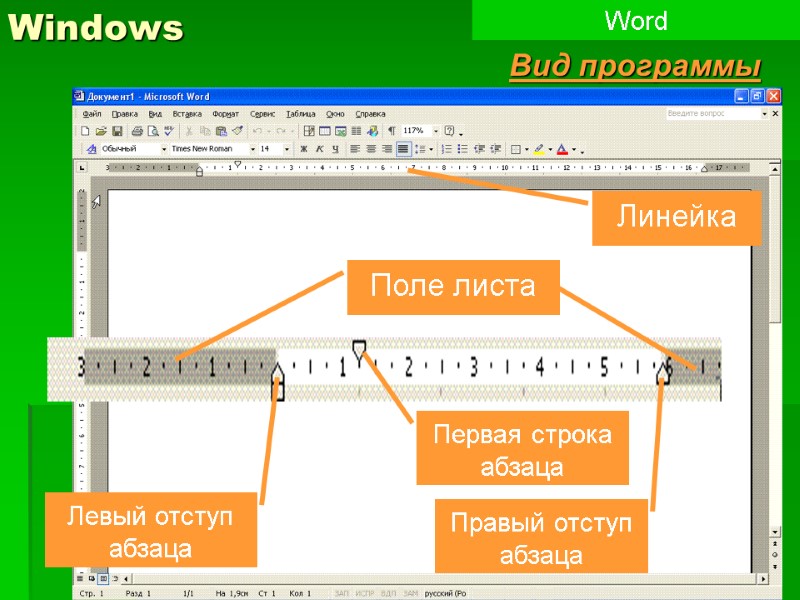Screen dimensions: 800x600
Task: Open the Вставка menu
Action: [x=187, y=114]
